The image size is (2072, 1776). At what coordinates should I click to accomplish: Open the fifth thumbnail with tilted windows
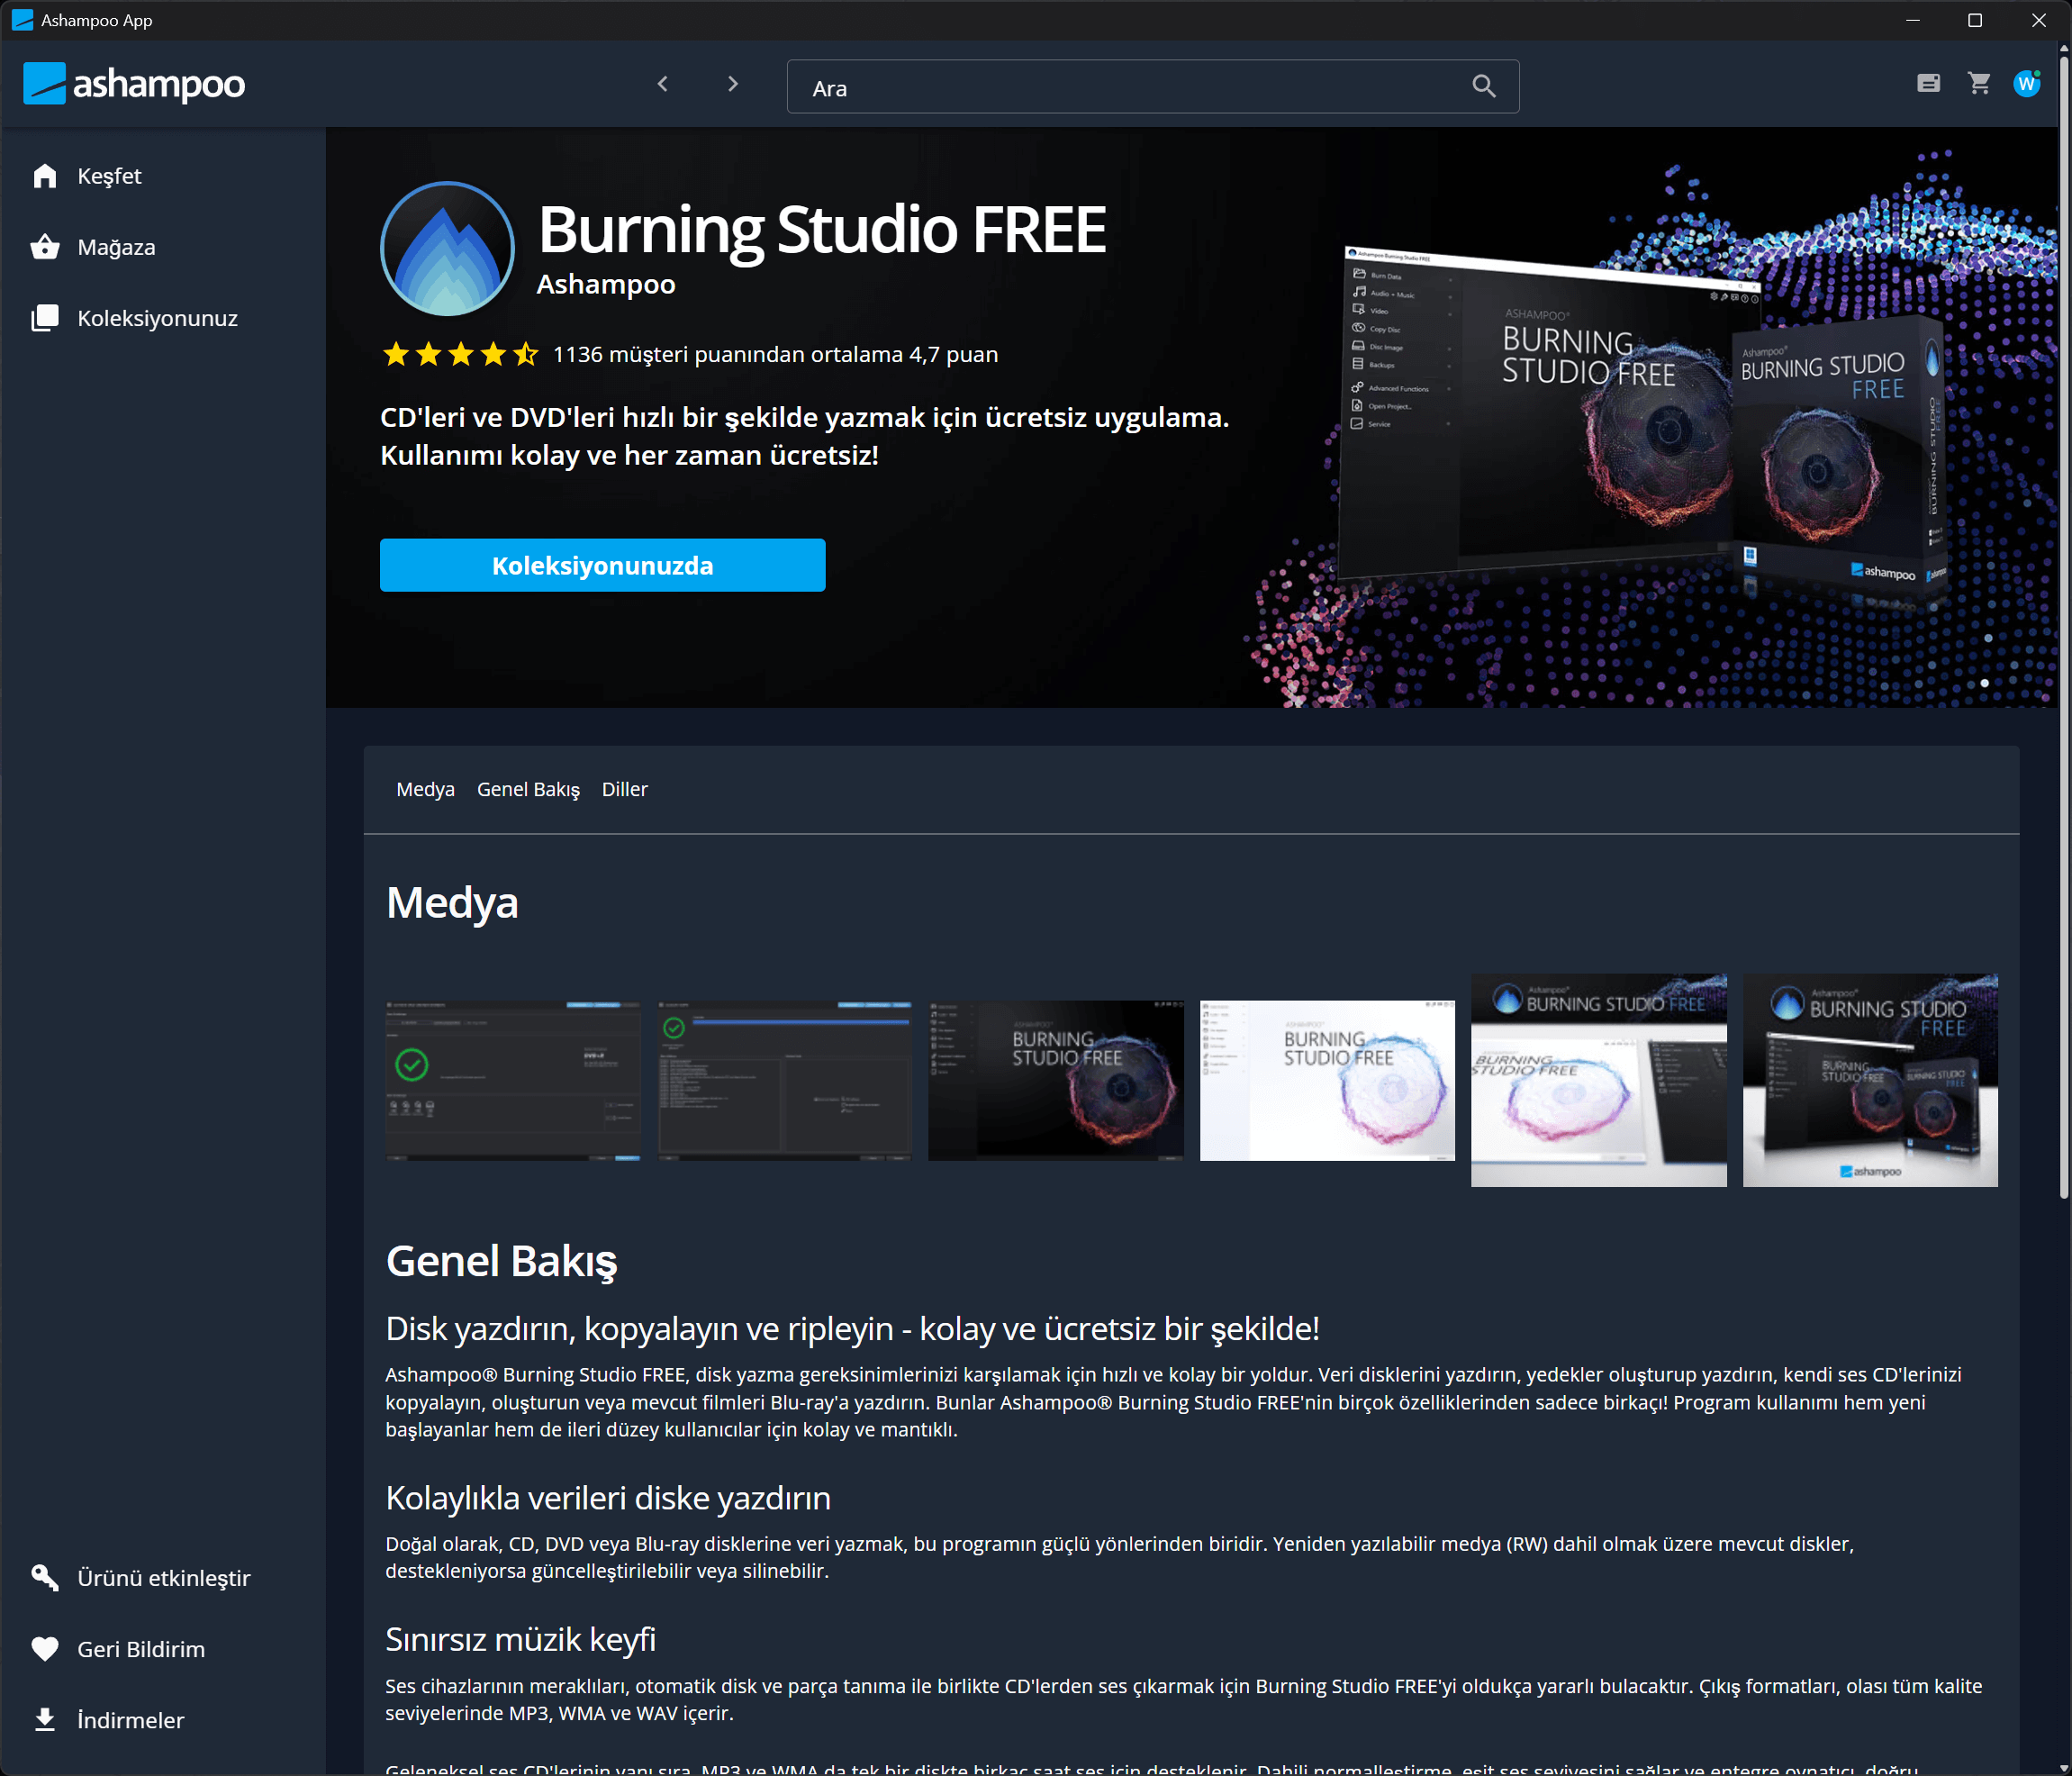pos(1599,1080)
